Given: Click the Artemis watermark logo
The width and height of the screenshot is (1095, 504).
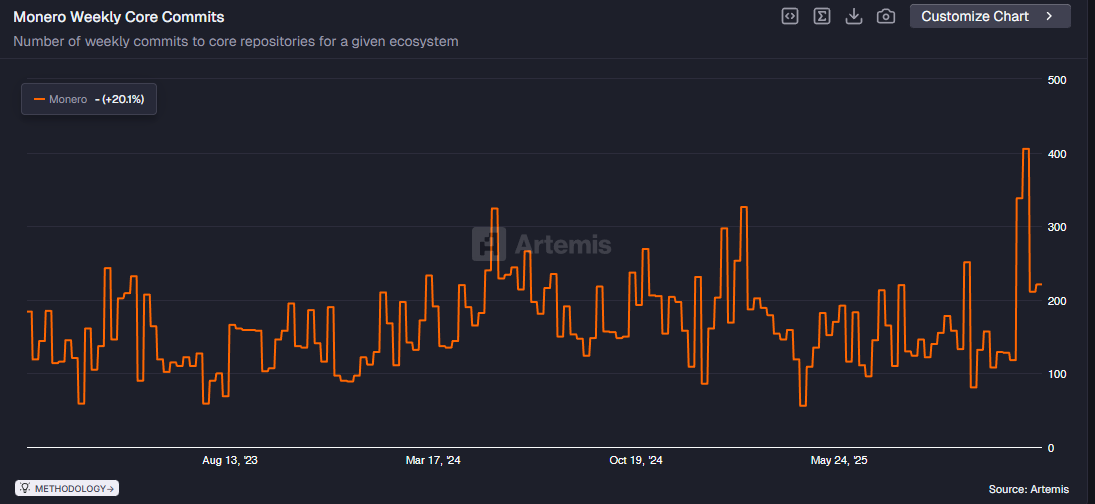Looking at the screenshot, I should coord(490,244).
